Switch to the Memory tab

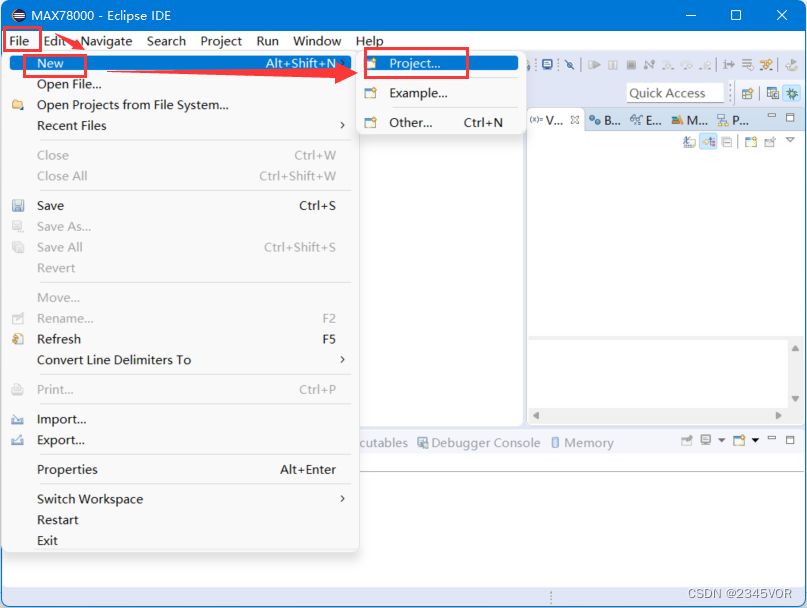click(583, 443)
